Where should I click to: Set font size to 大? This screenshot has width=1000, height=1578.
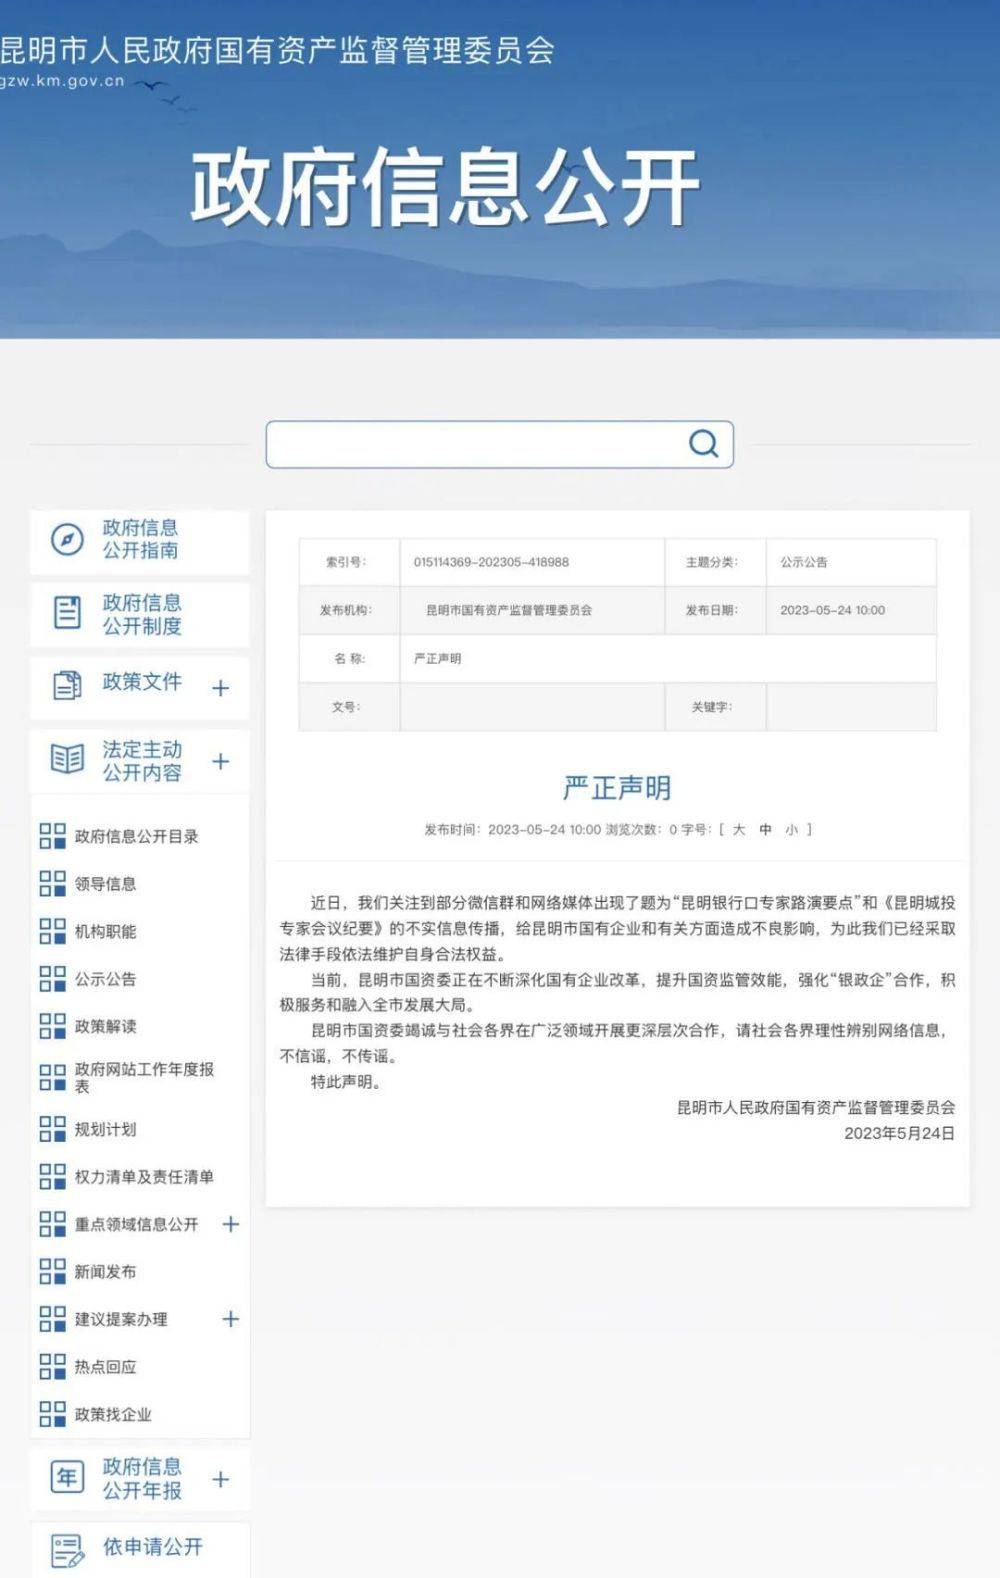pyautogui.click(x=739, y=829)
